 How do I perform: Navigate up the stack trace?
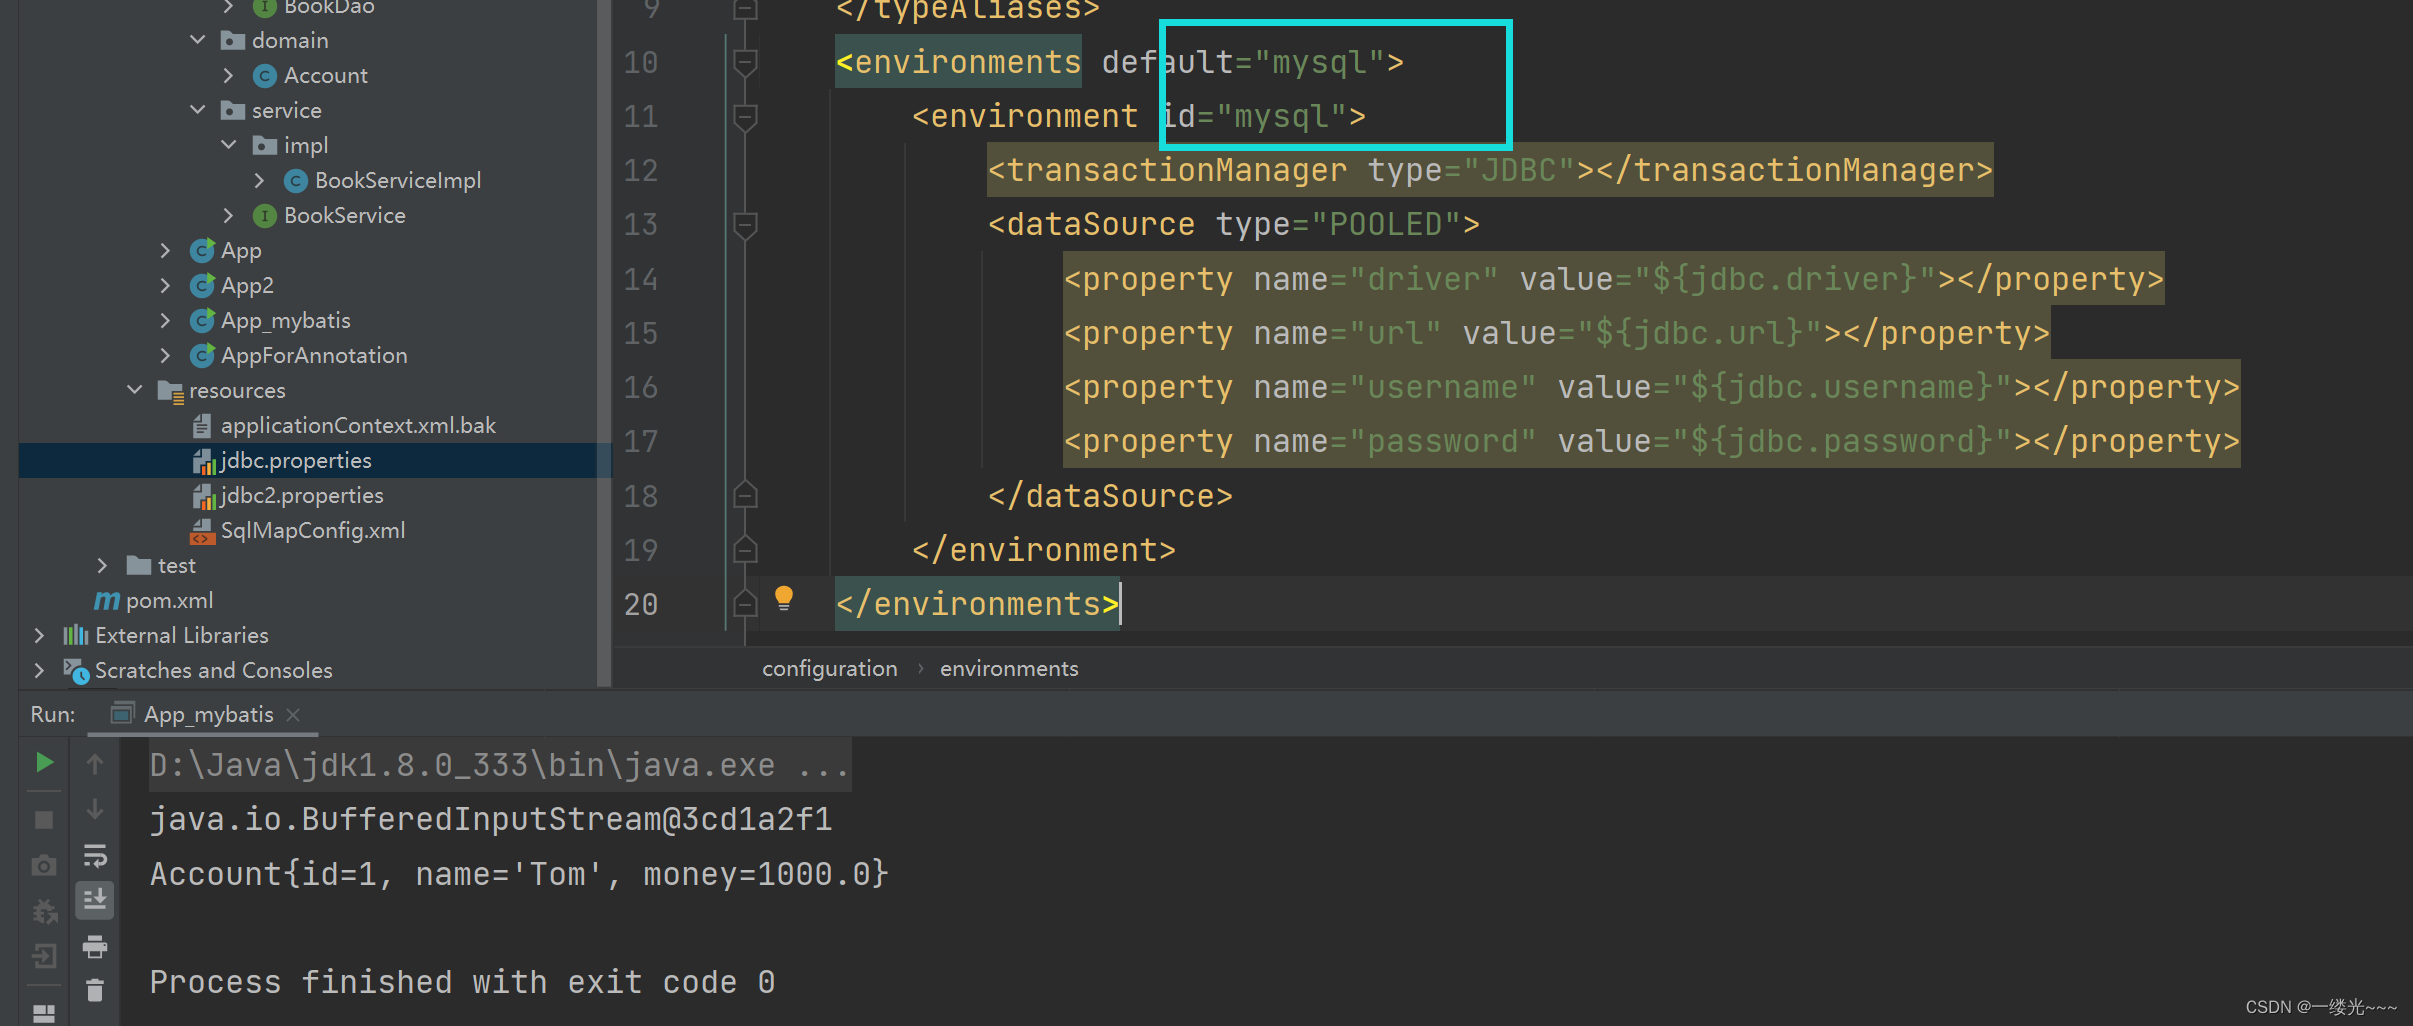click(95, 762)
